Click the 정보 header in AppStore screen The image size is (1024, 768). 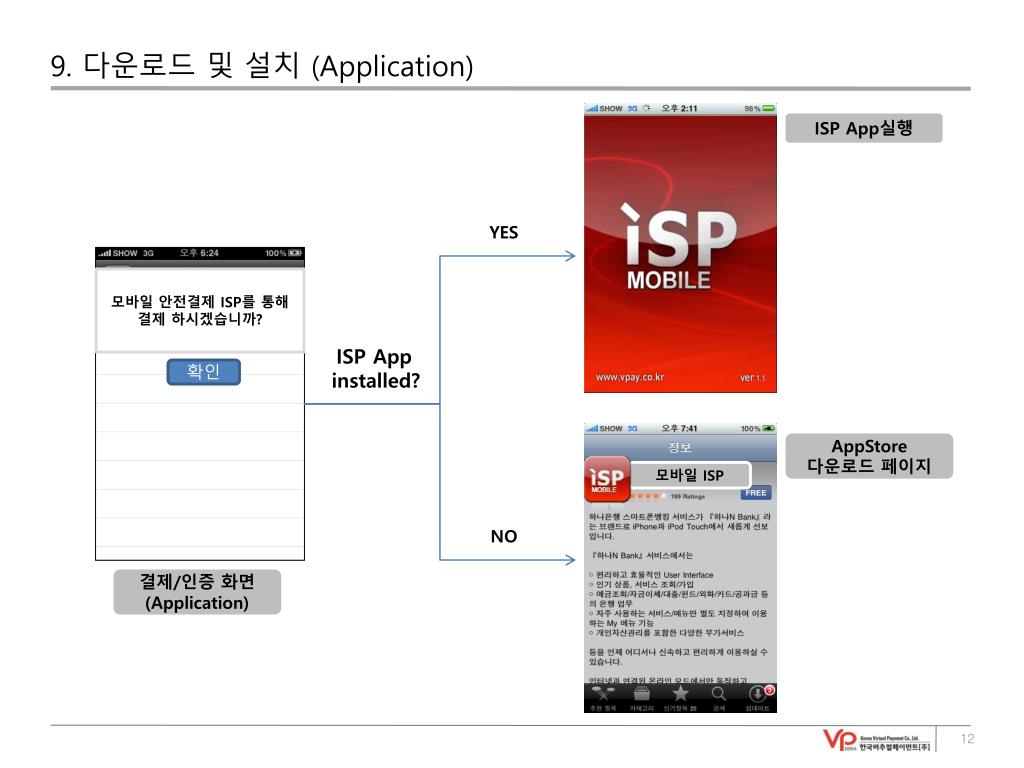(680, 447)
